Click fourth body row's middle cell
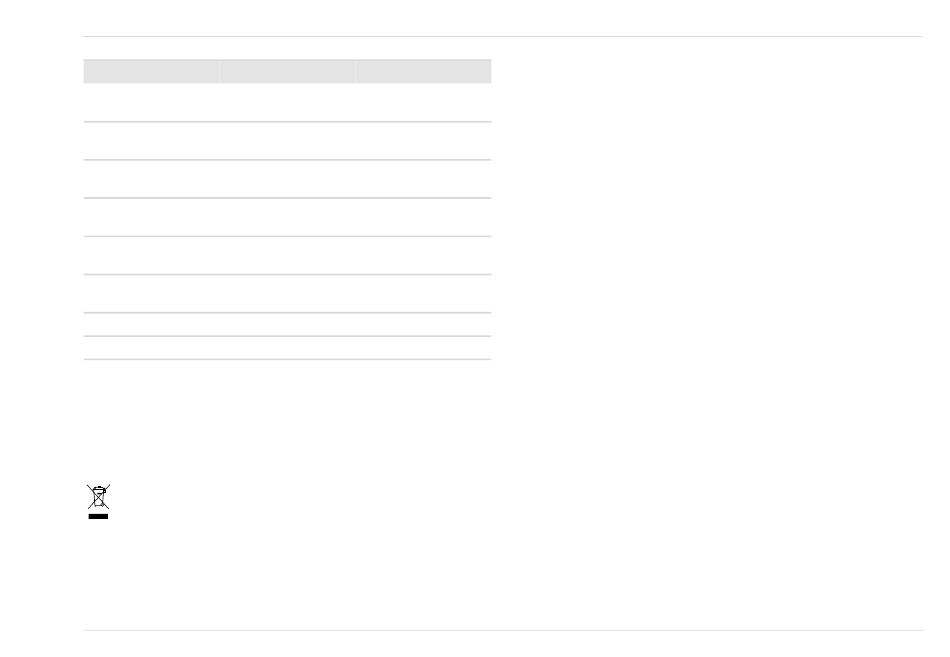950x657 pixels. (287, 217)
